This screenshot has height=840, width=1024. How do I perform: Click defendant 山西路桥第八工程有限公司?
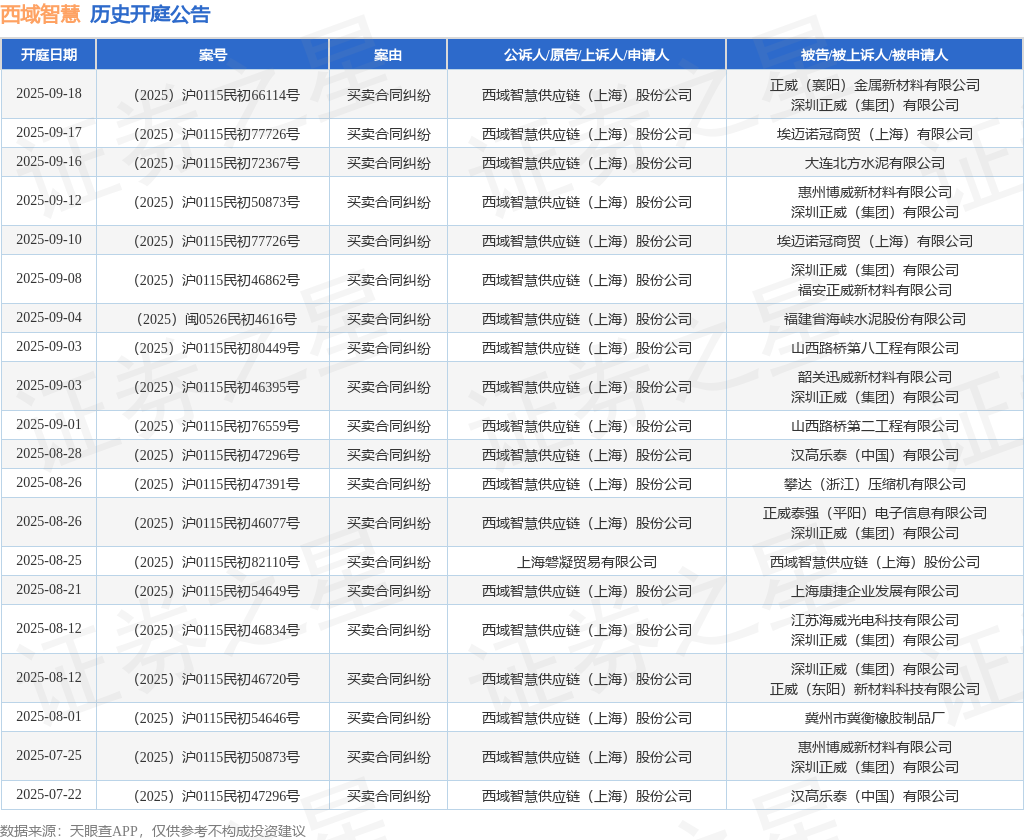point(874,347)
